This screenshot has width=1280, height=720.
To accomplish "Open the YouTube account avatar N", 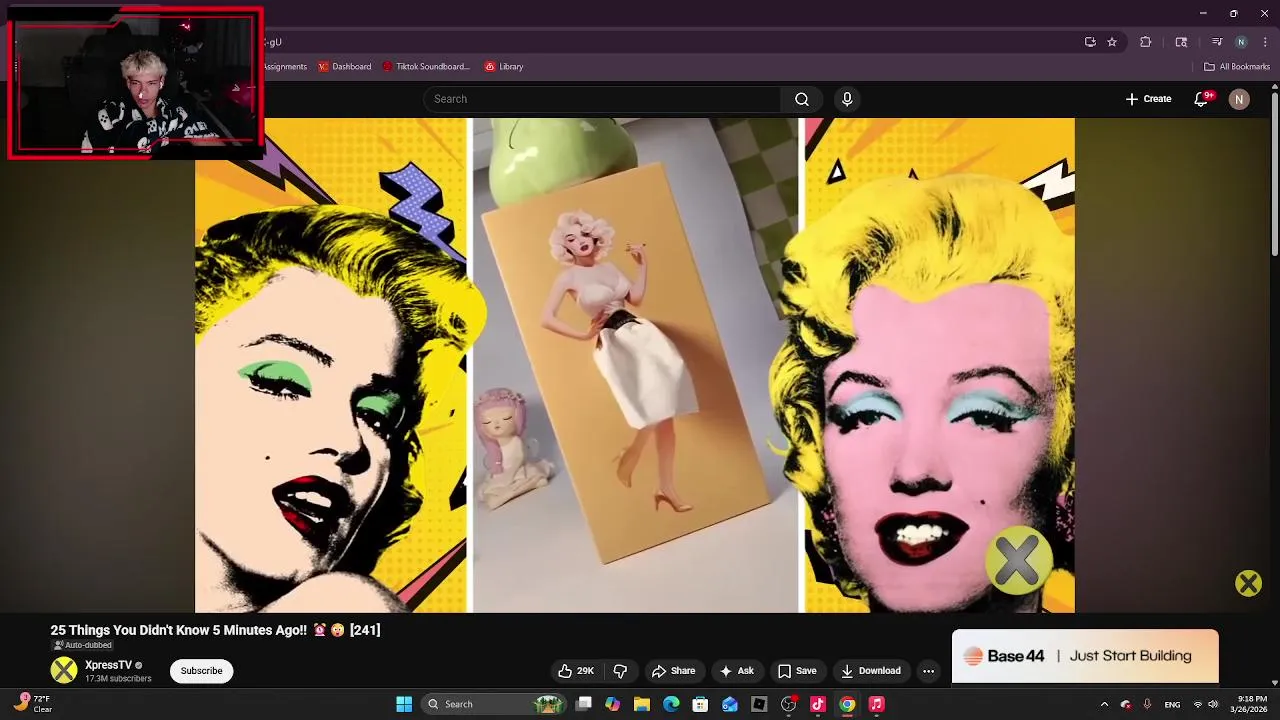I will (1239, 99).
